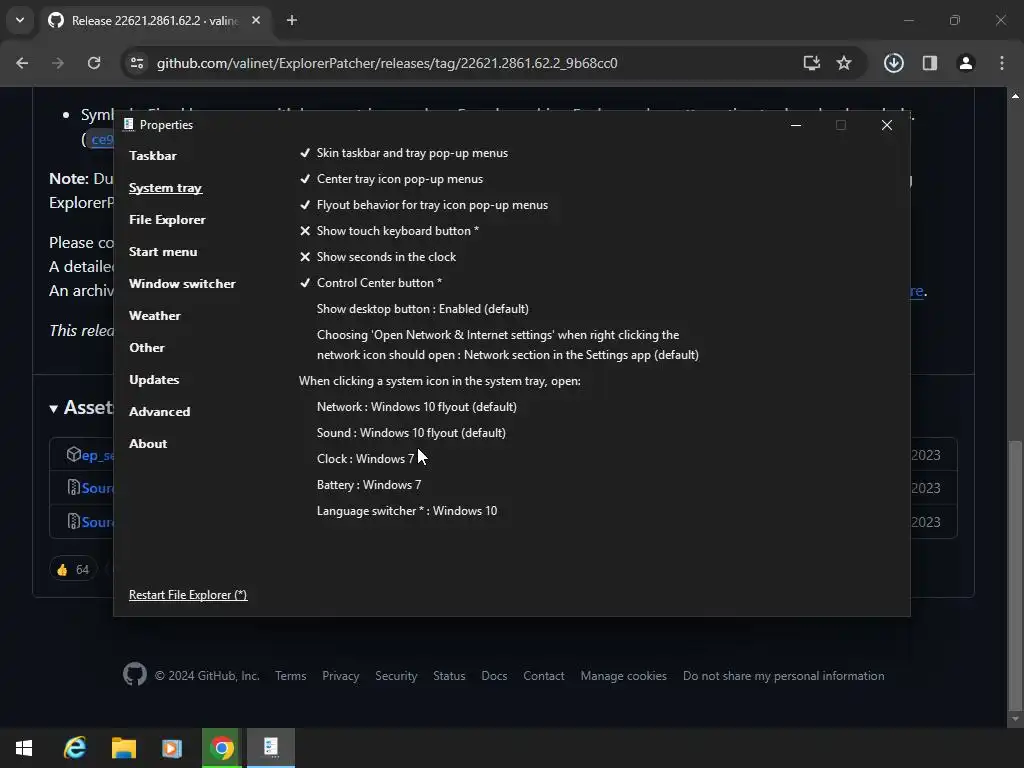Toggle Center tray icon pop-up menus
Viewport: 1024px width, 768px height.
click(391, 179)
